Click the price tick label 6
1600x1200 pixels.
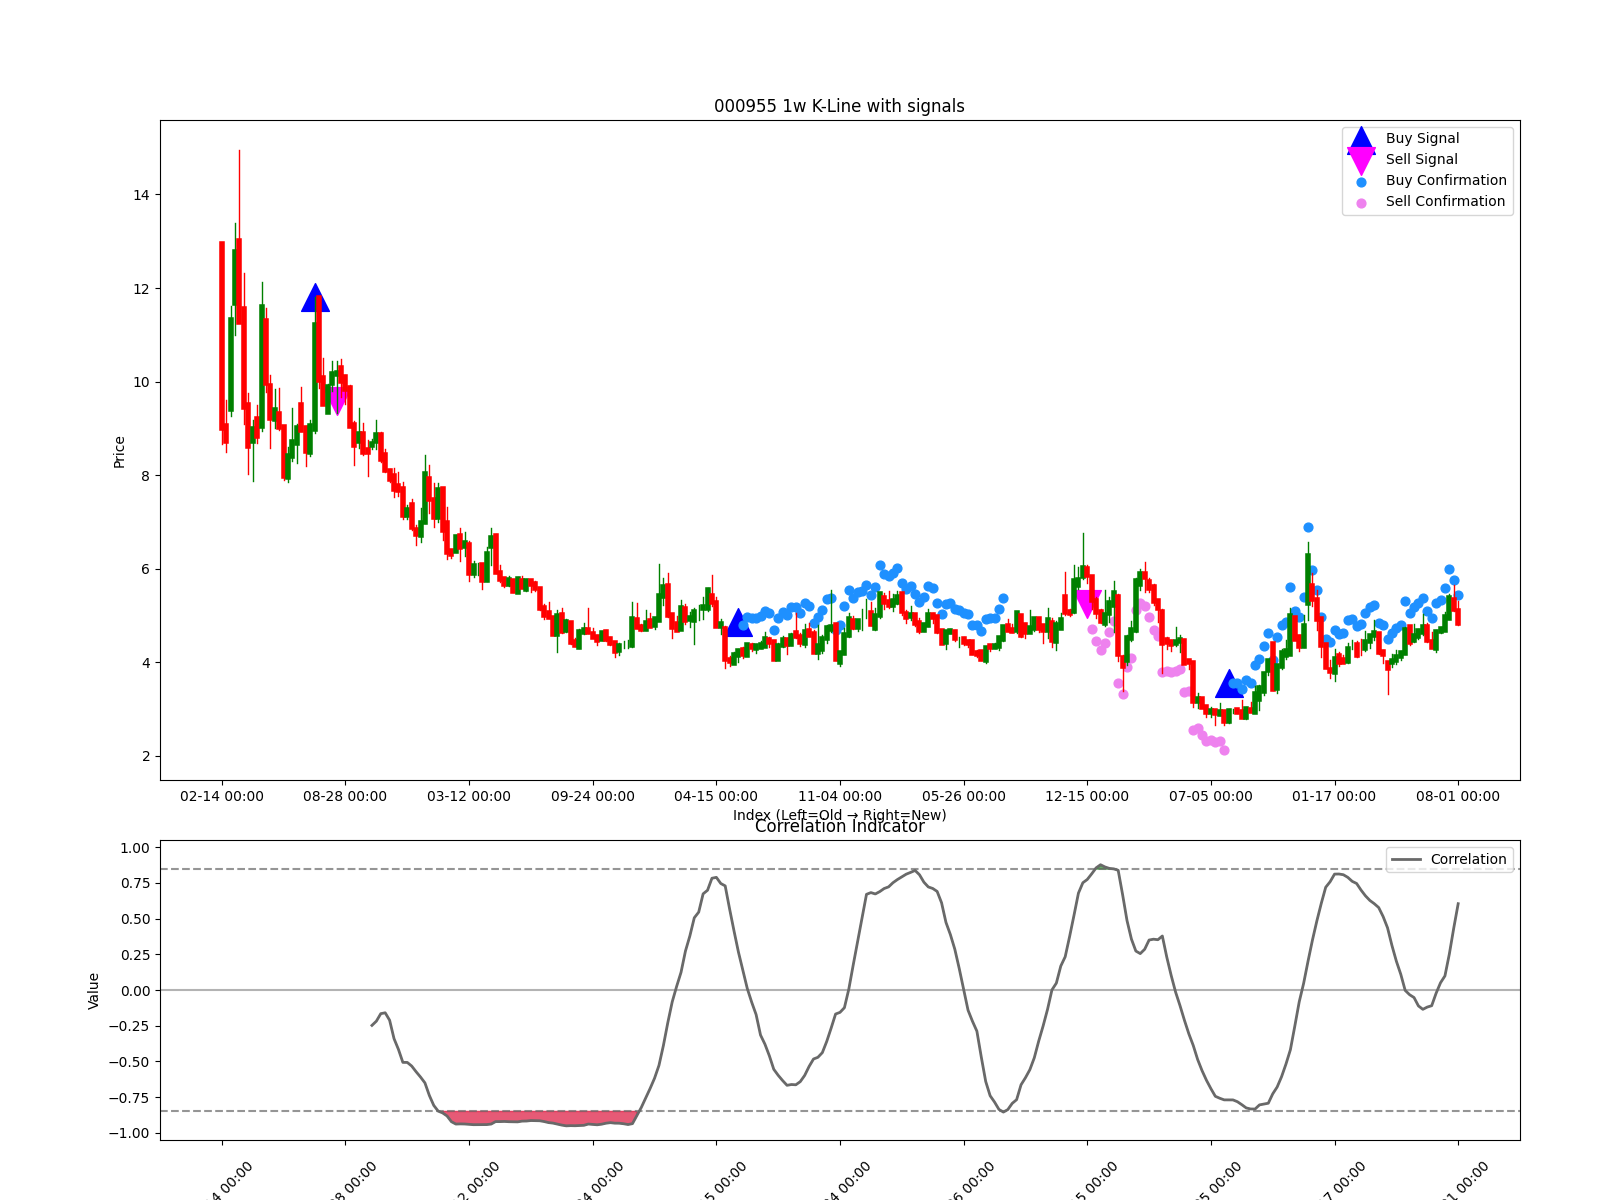pos(146,569)
